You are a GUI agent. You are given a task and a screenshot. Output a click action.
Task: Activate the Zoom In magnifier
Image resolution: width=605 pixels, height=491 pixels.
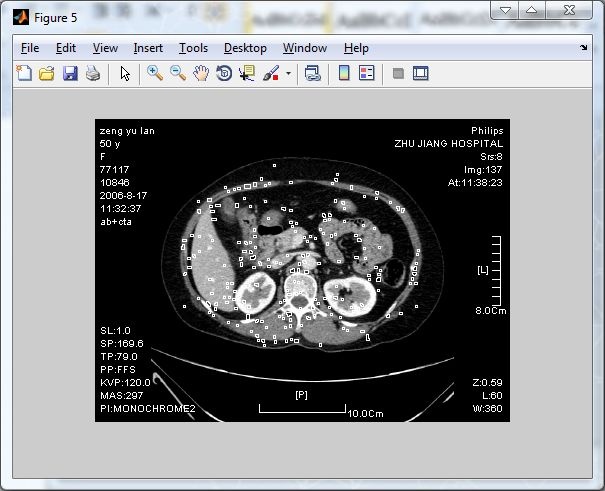click(x=155, y=73)
